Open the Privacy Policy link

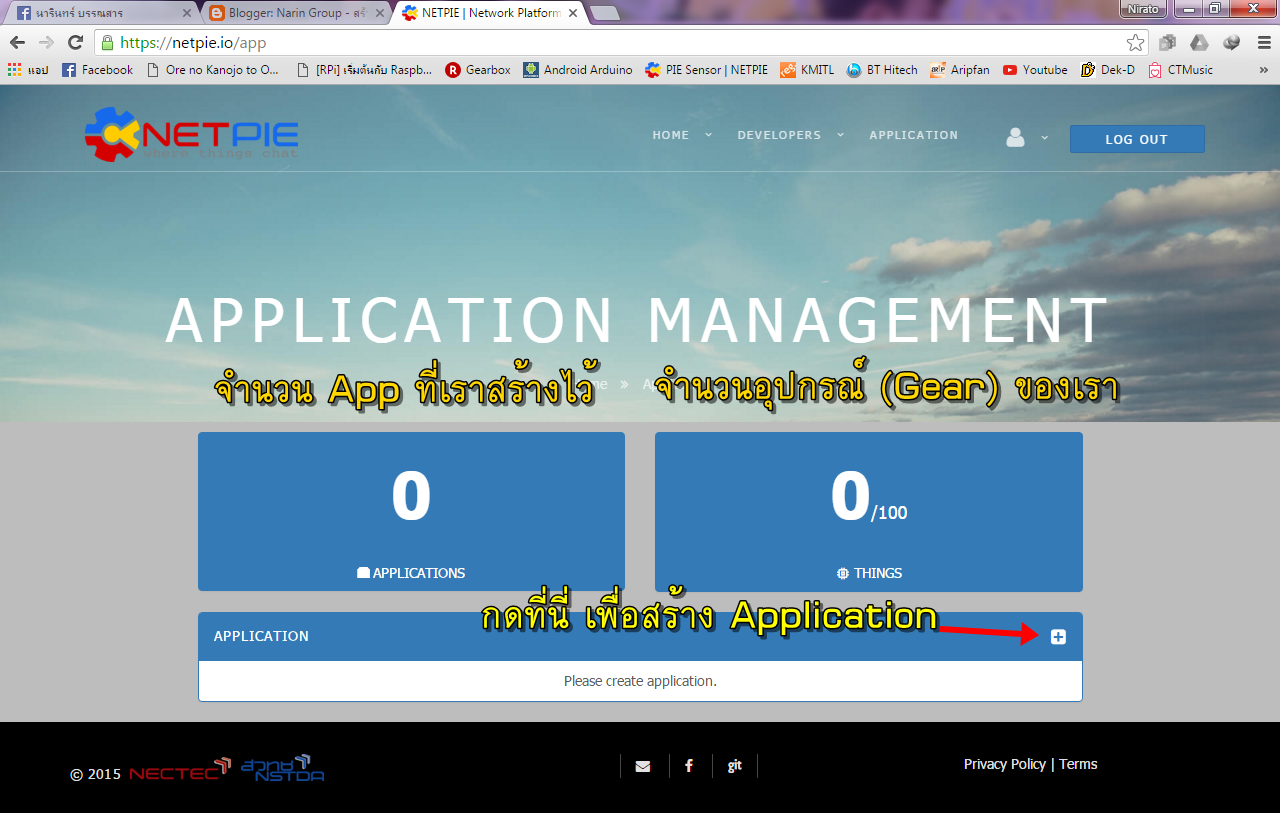point(1005,764)
